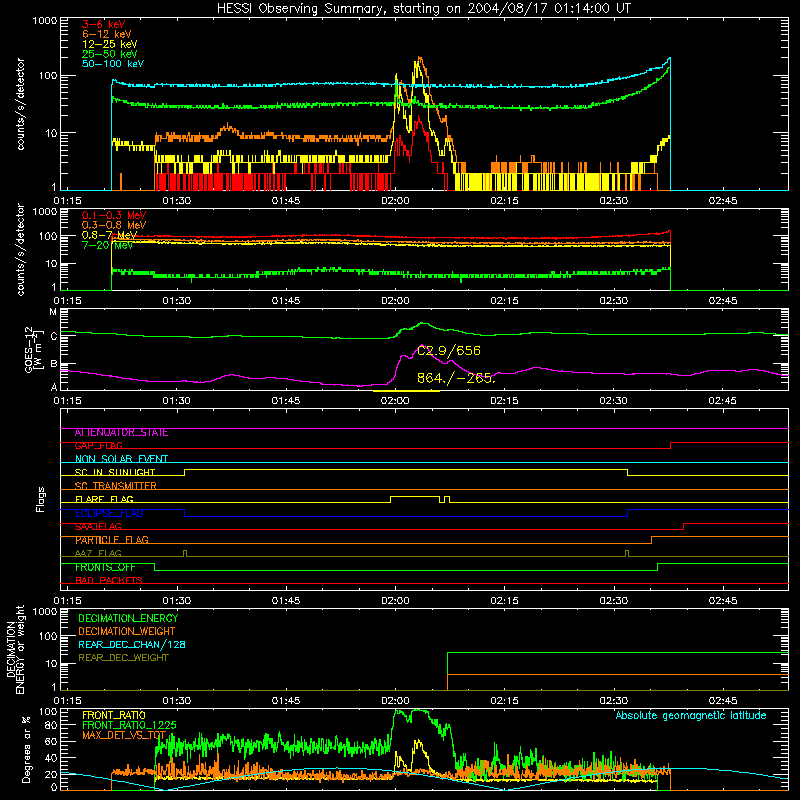800x800 pixels.
Task: Click the orange 6-12 keV flare peak
Action: (419, 60)
